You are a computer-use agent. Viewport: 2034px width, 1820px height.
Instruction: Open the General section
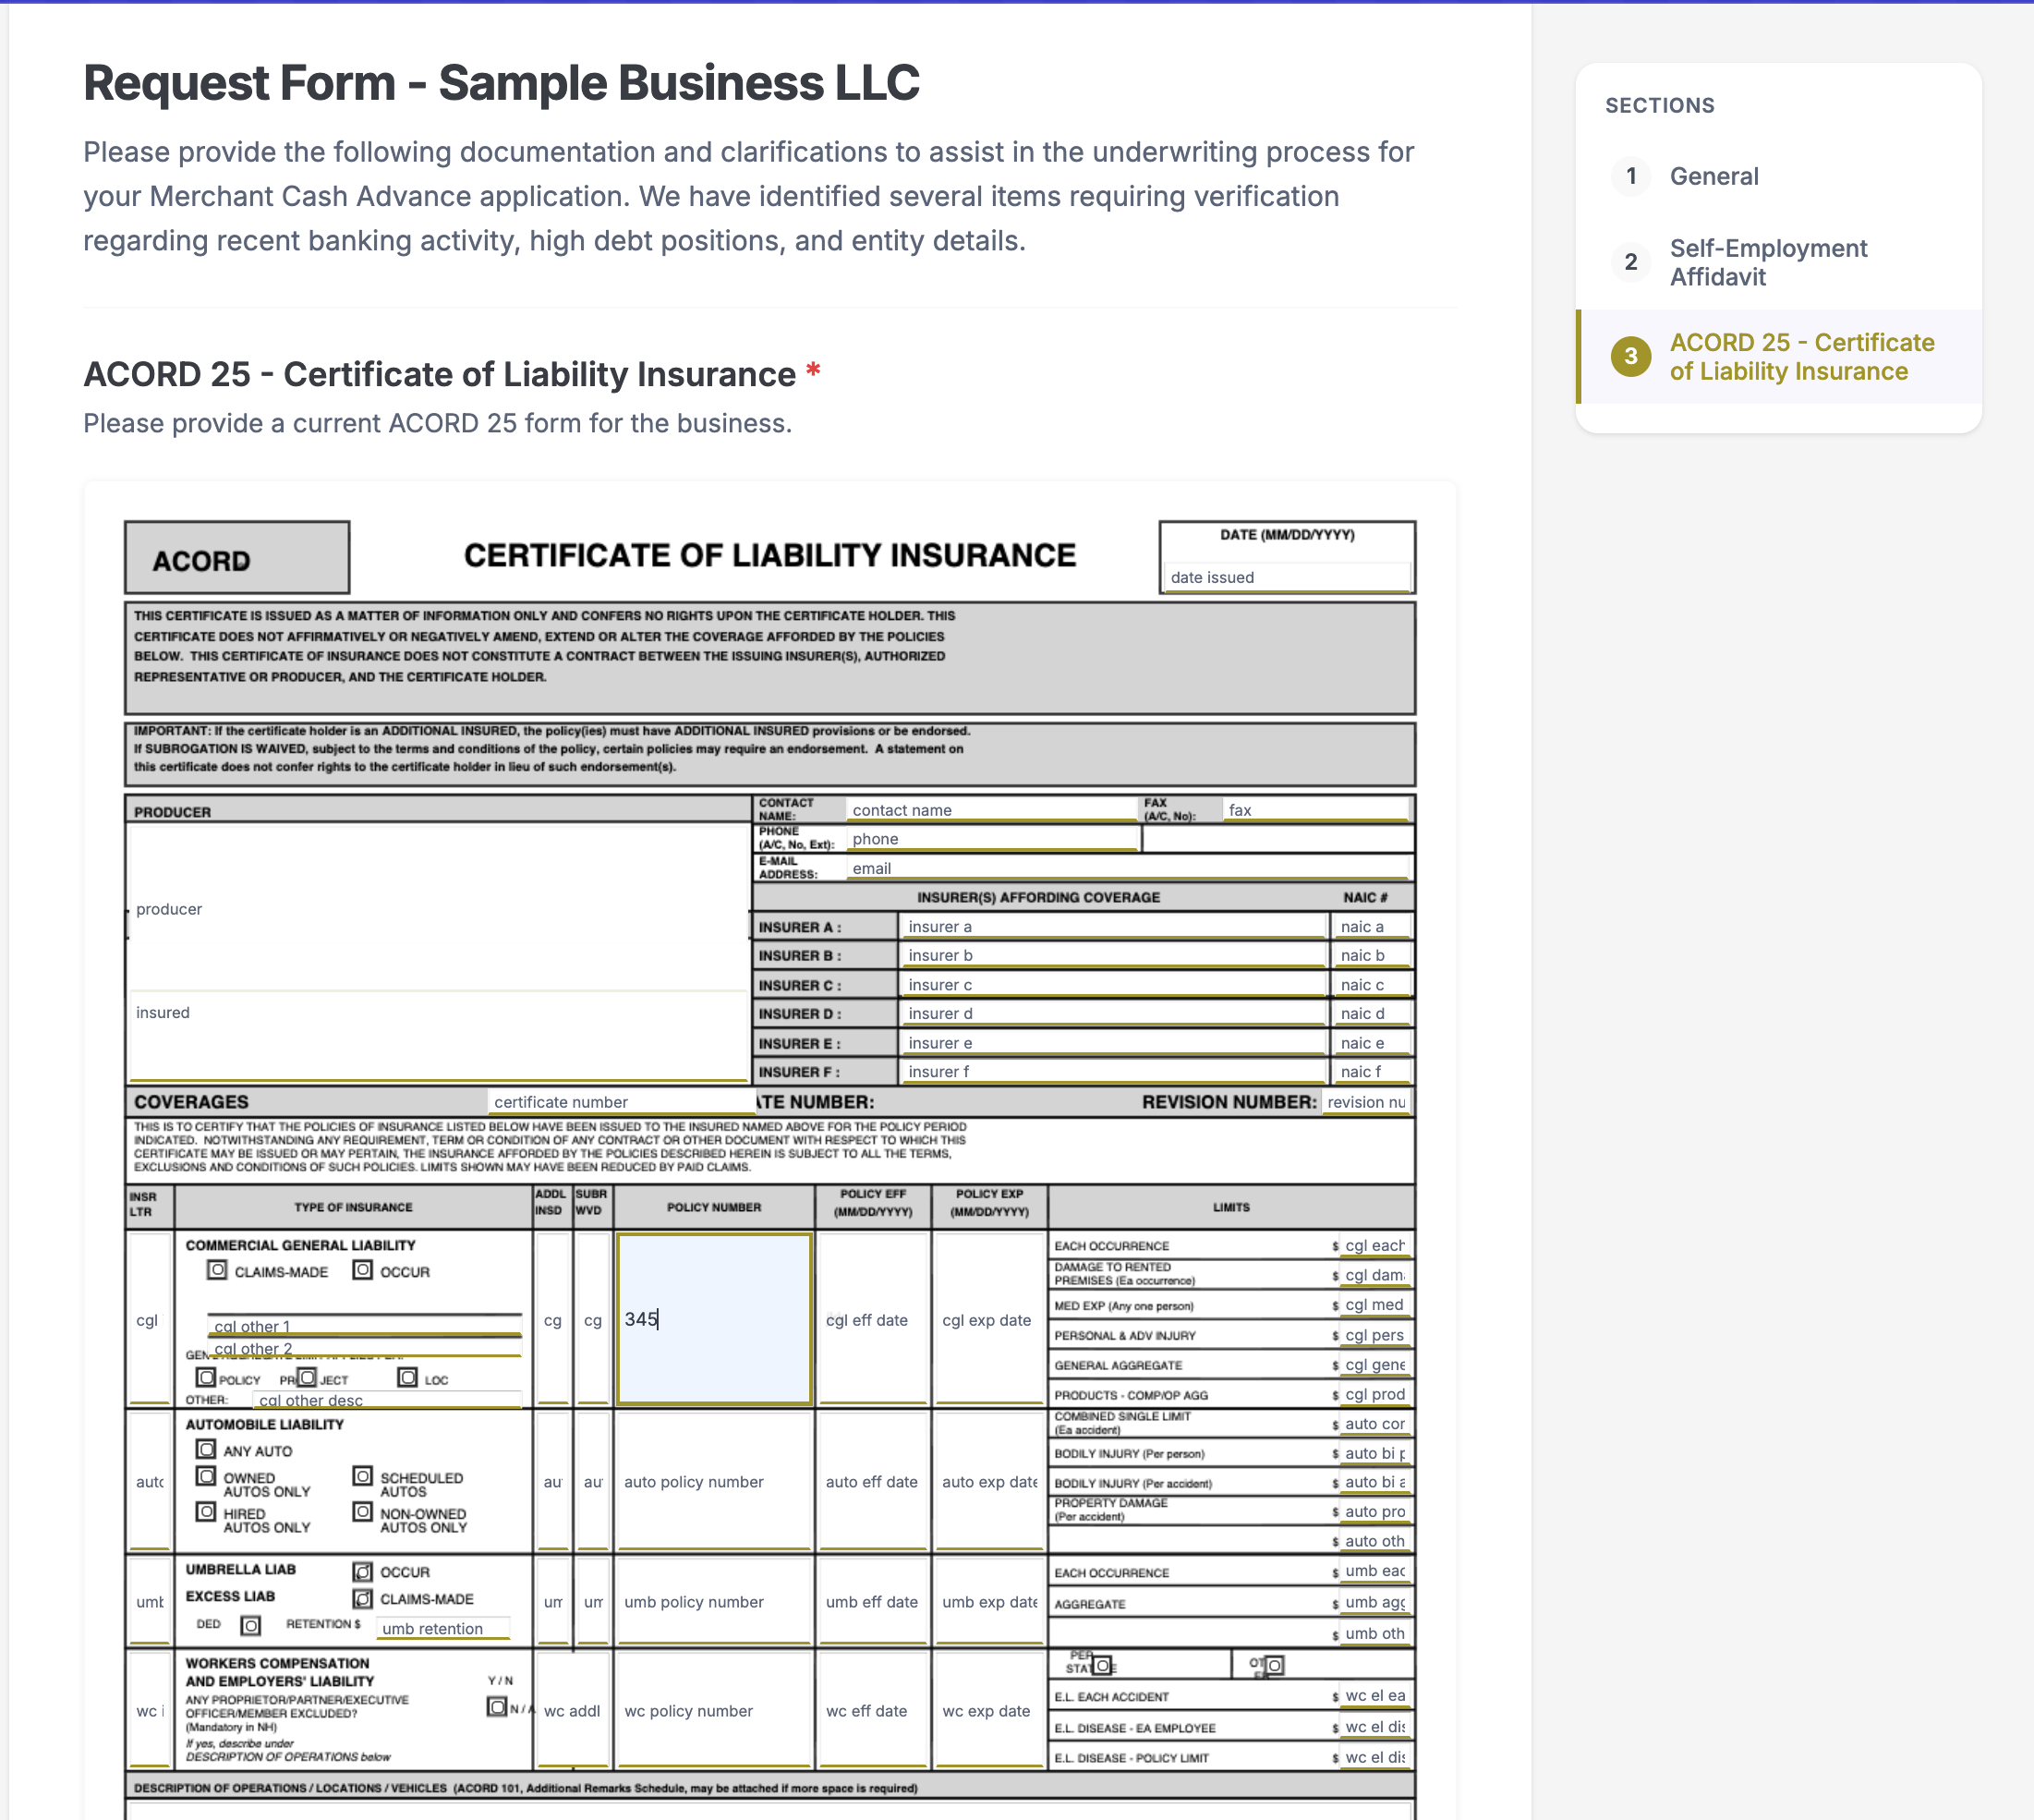click(1713, 176)
